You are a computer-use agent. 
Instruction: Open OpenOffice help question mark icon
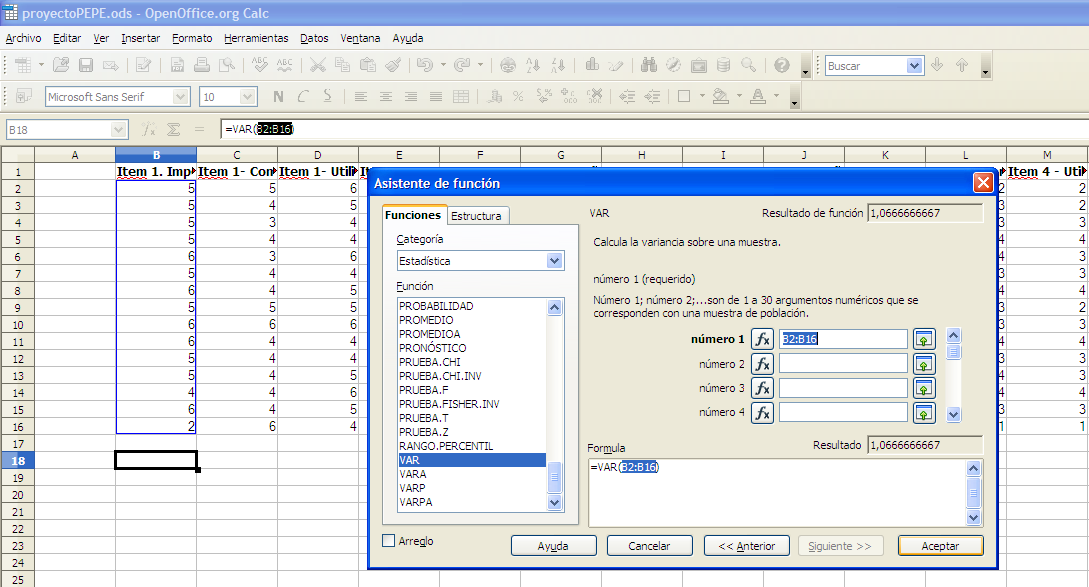(782, 65)
